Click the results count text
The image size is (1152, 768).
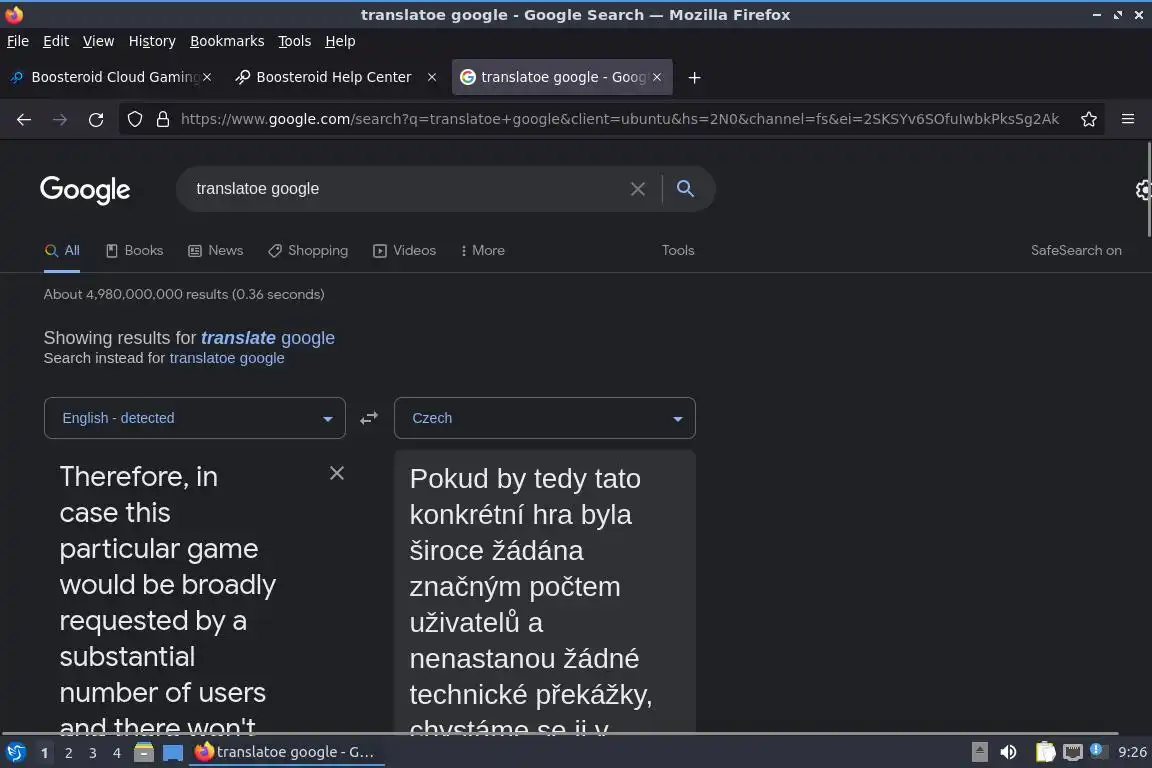pyautogui.click(x=184, y=295)
